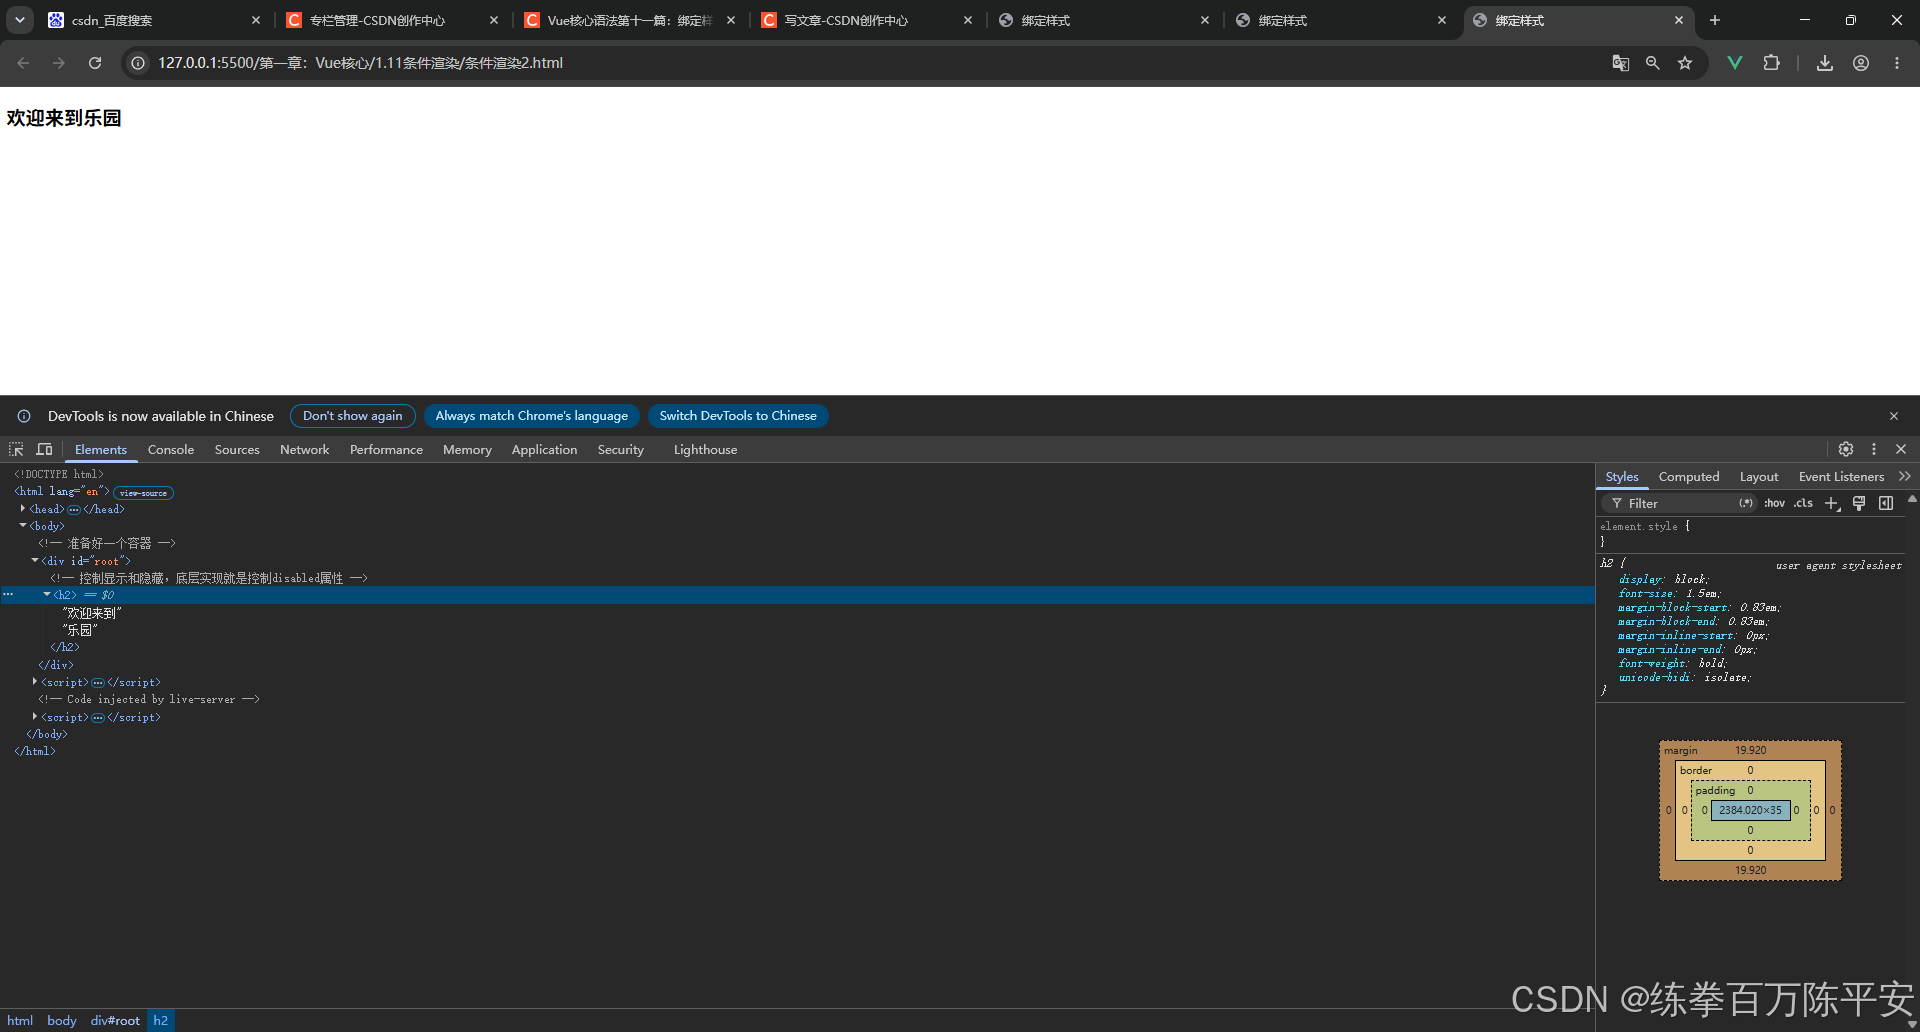Screen dimensions: 1920x1032
Task: Go forward in browser history
Action: click(x=59, y=63)
